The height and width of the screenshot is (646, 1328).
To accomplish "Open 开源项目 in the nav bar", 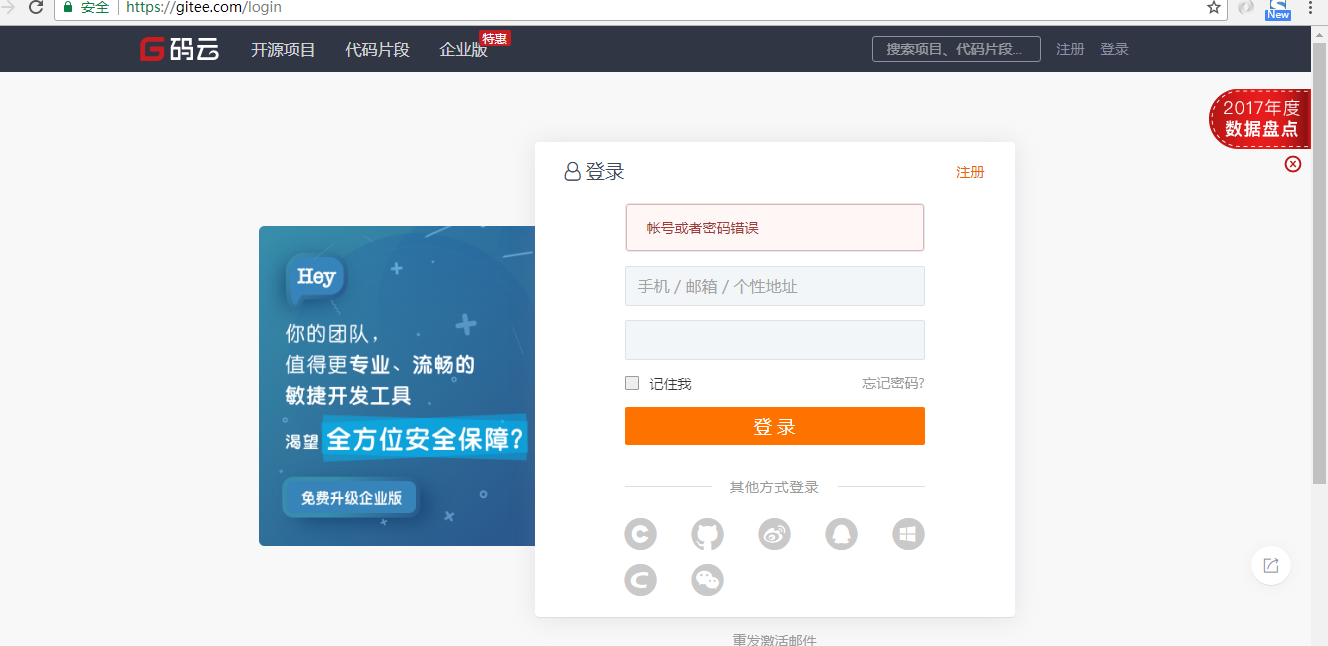I will click(283, 49).
